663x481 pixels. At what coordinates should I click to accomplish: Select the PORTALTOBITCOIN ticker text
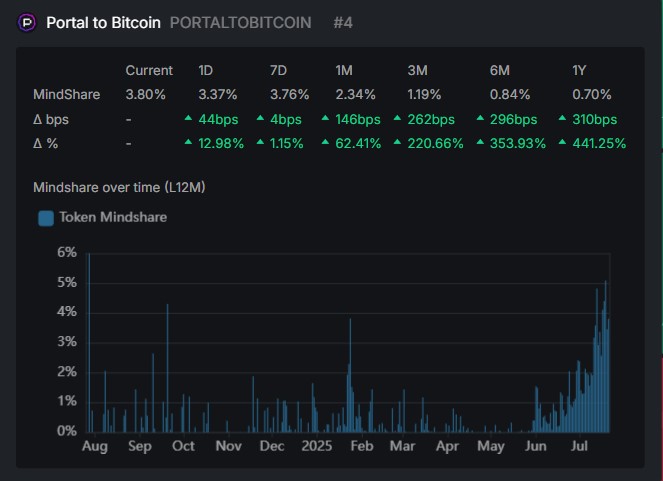(241, 23)
